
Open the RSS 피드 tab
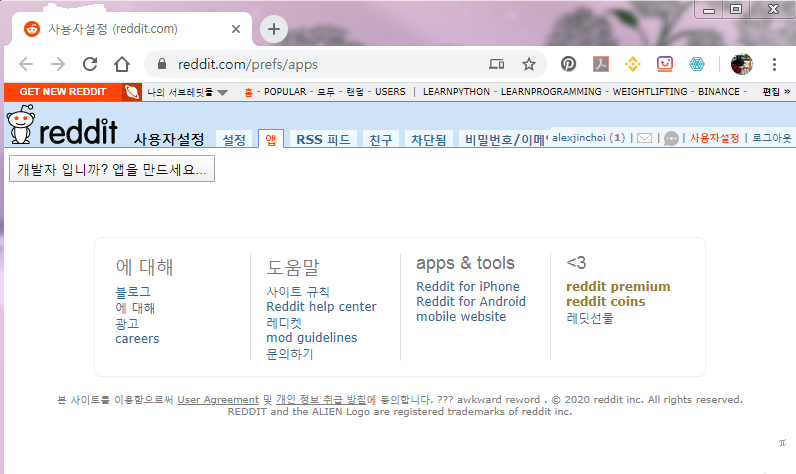323,140
